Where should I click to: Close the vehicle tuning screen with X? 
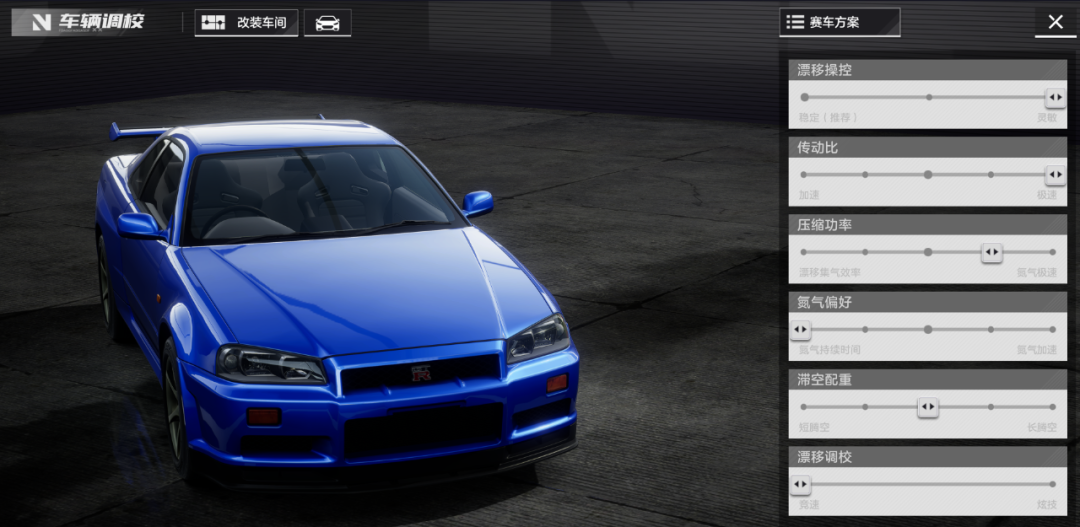pos(1055,22)
